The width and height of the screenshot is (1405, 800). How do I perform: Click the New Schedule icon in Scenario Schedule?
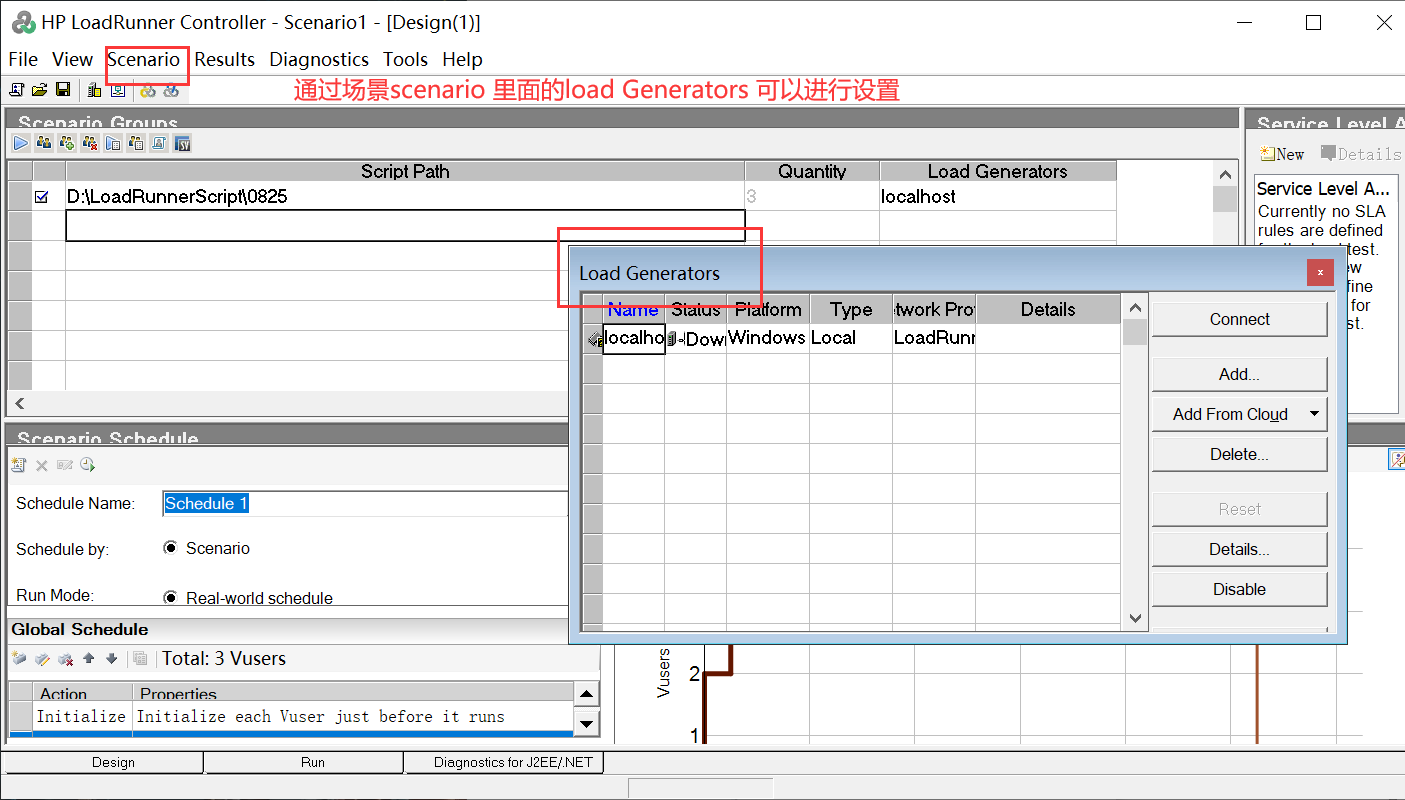tap(18, 465)
